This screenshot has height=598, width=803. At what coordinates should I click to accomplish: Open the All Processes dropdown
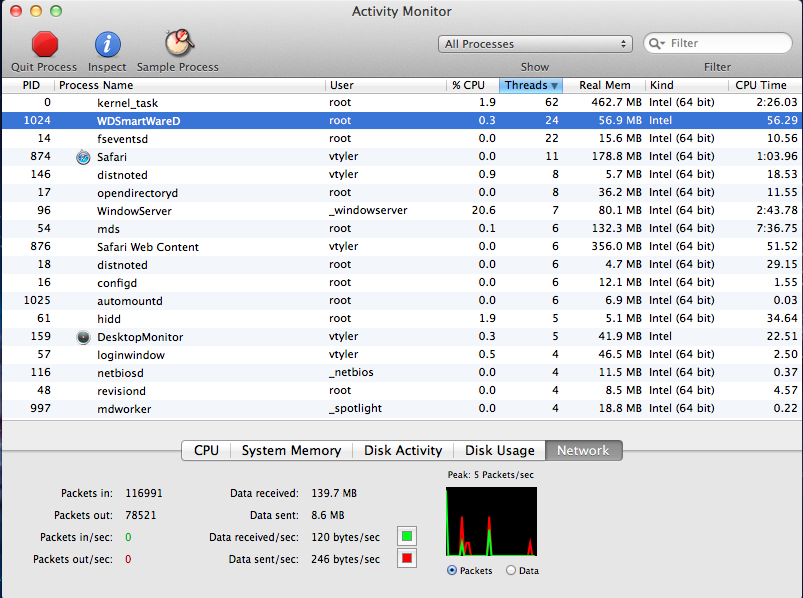pyautogui.click(x=535, y=44)
